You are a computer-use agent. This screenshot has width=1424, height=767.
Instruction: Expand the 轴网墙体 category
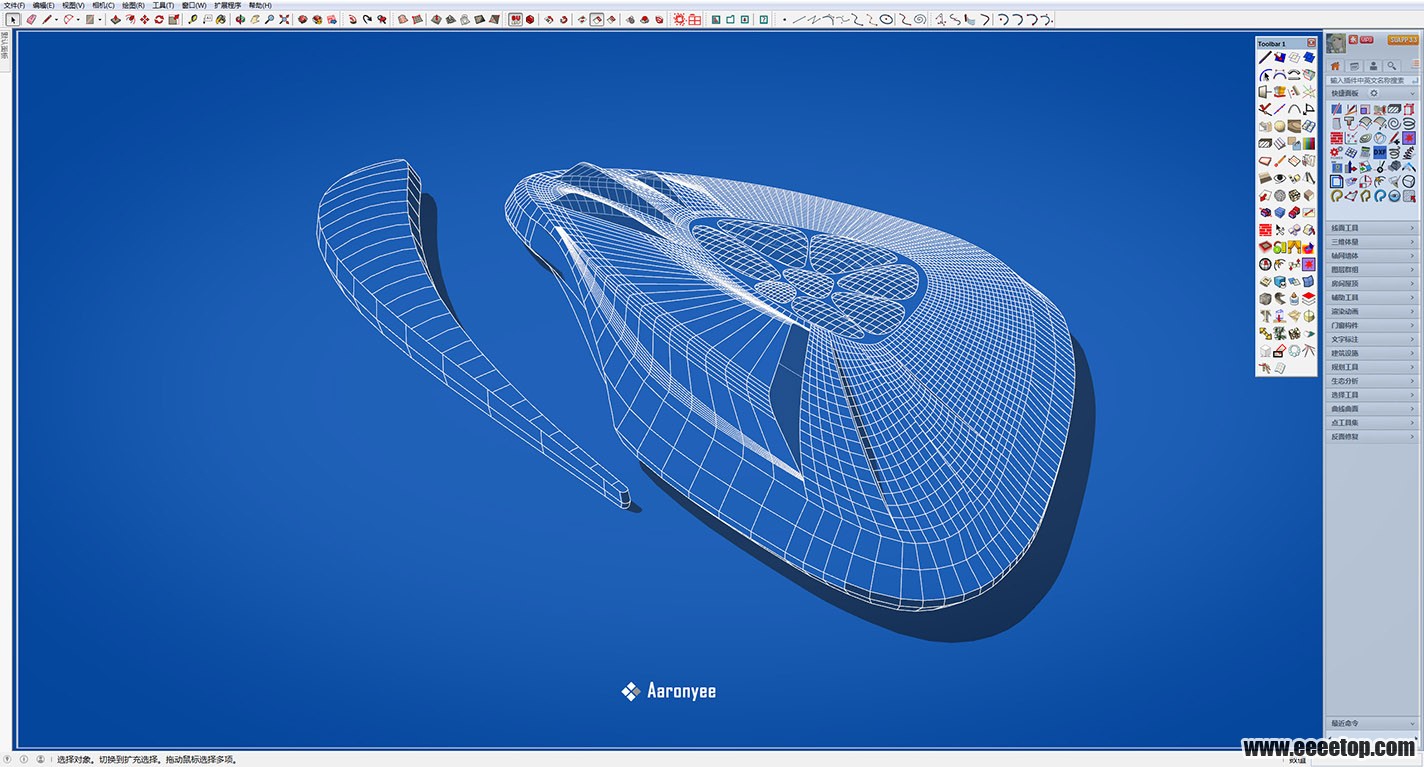pos(1372,256)
